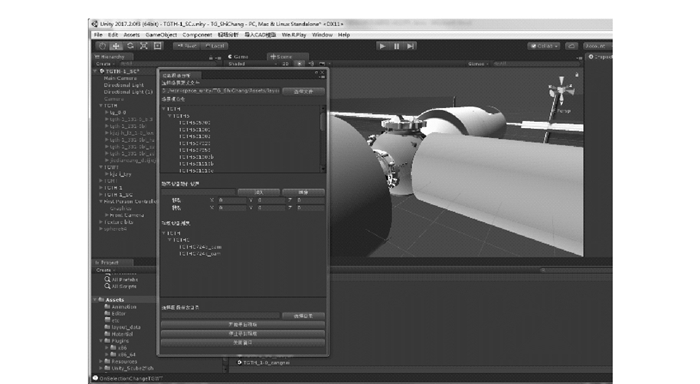Start Play mode with the Play button
700x384 pixels.
pyautogui.click(x=382, y=46)
